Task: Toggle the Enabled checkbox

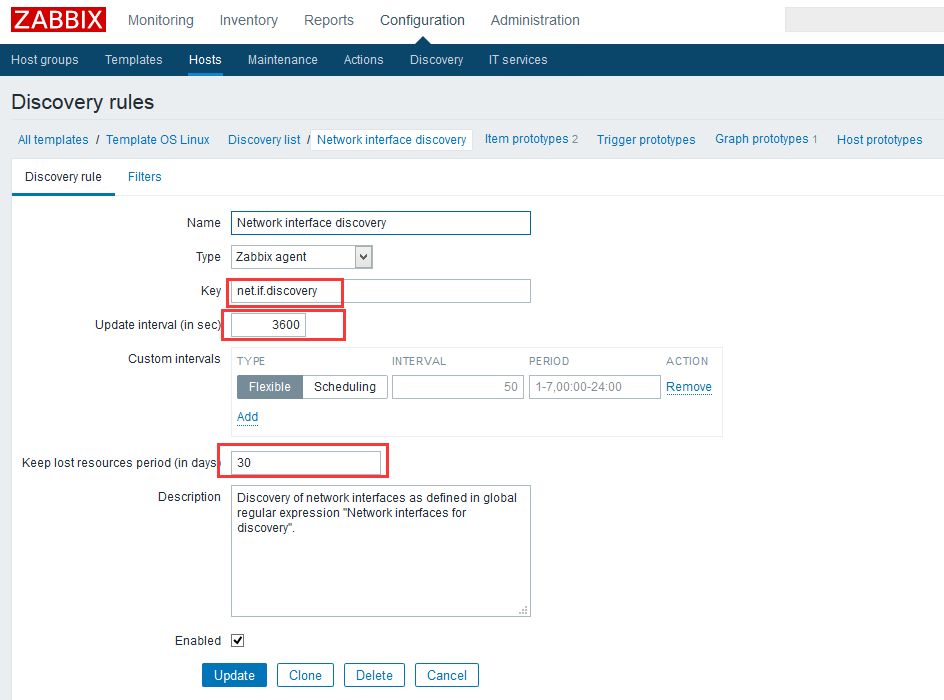Action: click(238, 640)
